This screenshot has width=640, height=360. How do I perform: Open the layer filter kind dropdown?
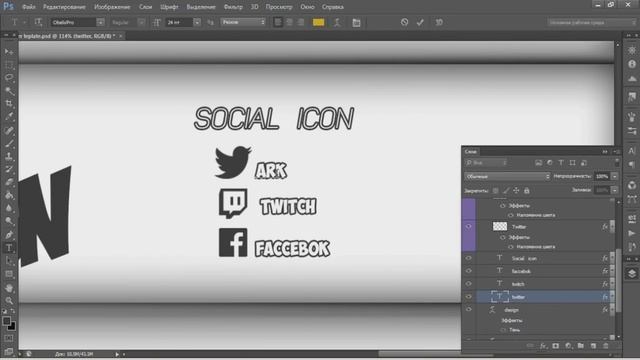pos(486,163)
